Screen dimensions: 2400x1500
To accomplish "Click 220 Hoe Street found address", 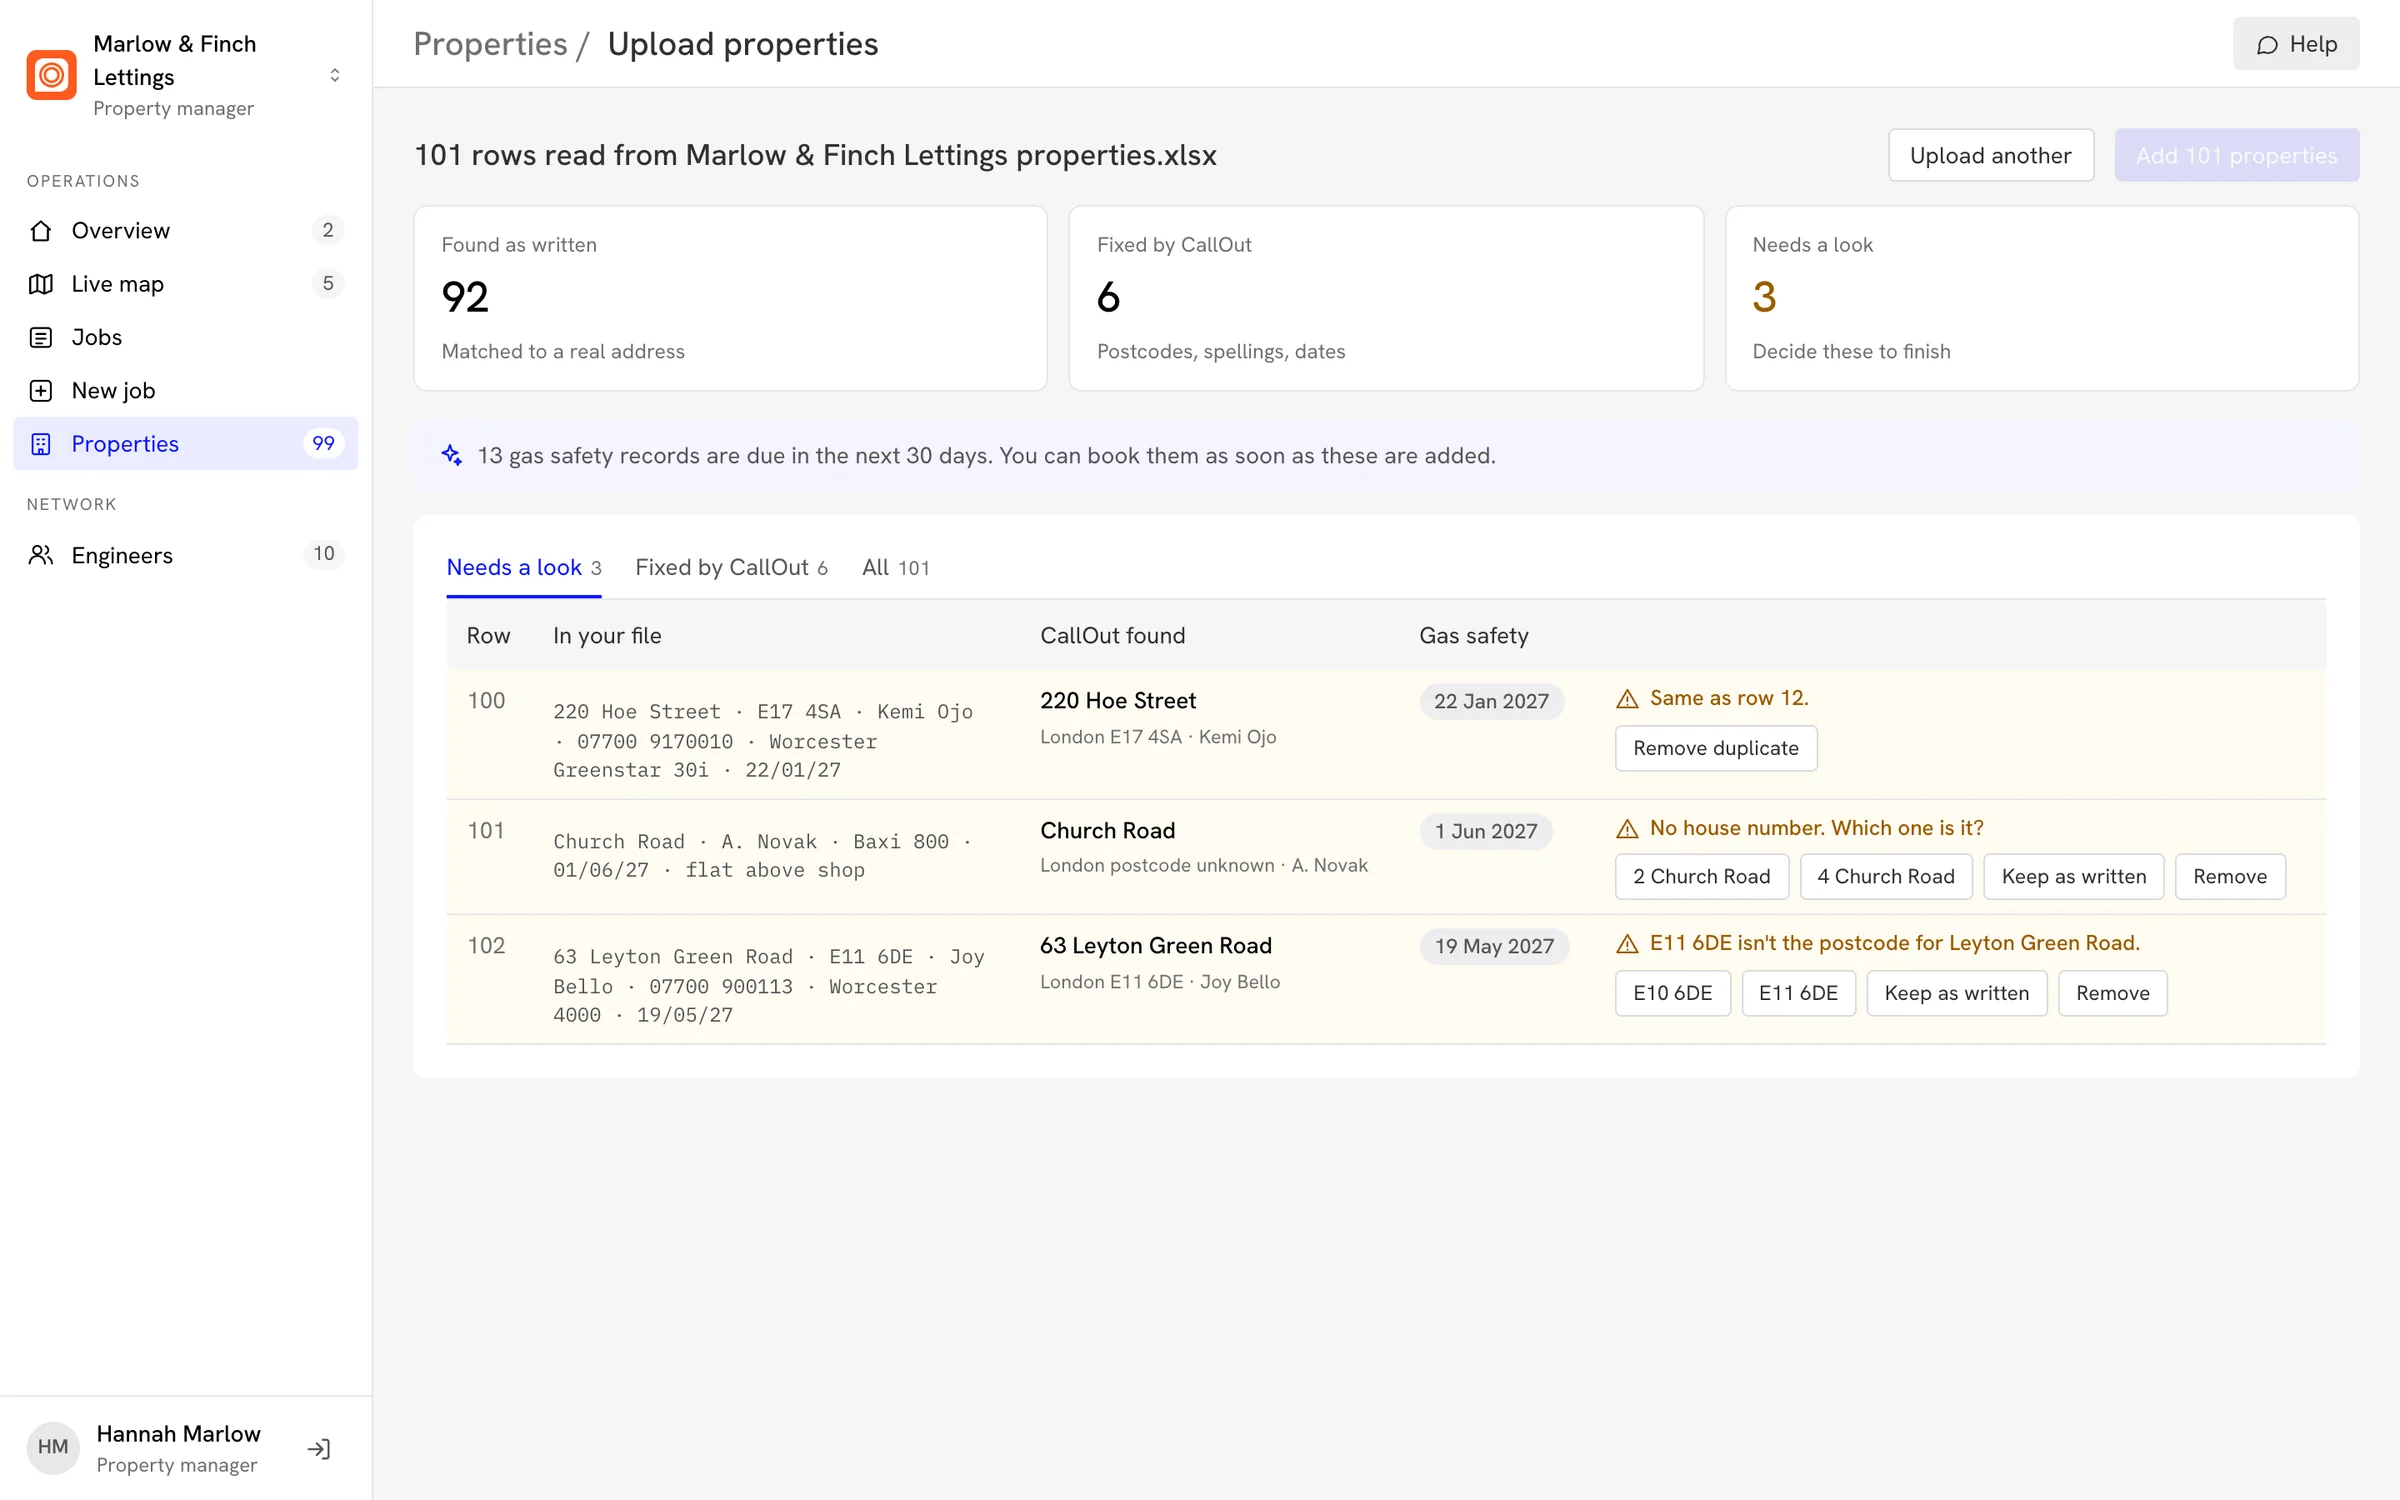I will (1118, 701).
